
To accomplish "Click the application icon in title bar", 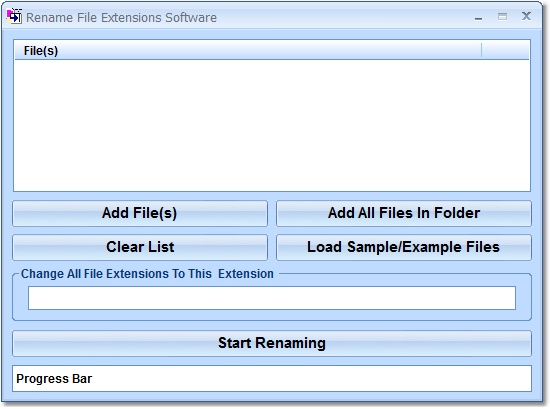I will [x=14, y=16].
